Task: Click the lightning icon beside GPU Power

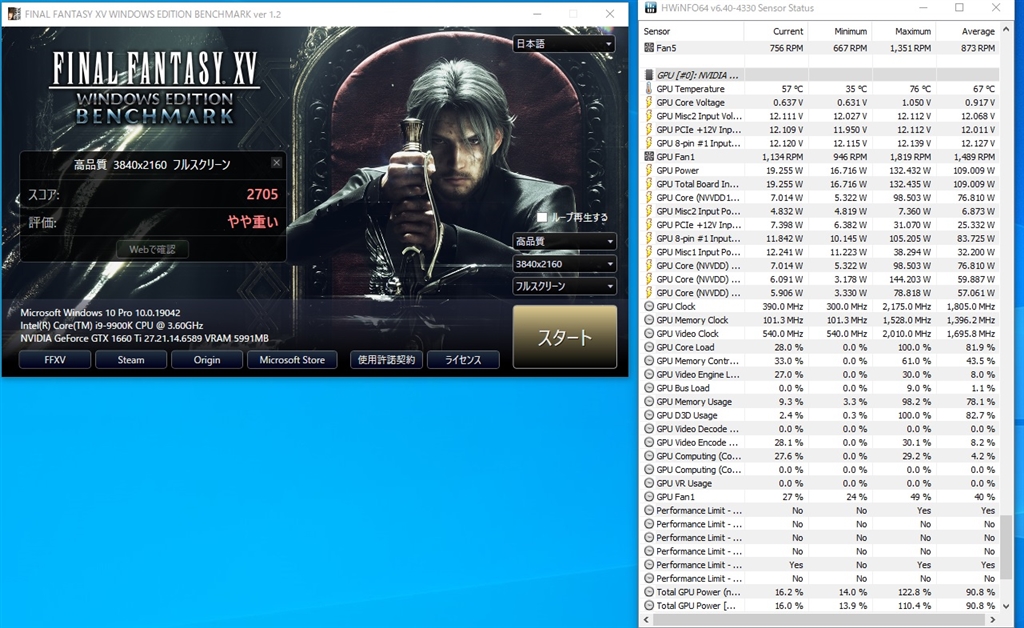Action: (x=648, y=170)
